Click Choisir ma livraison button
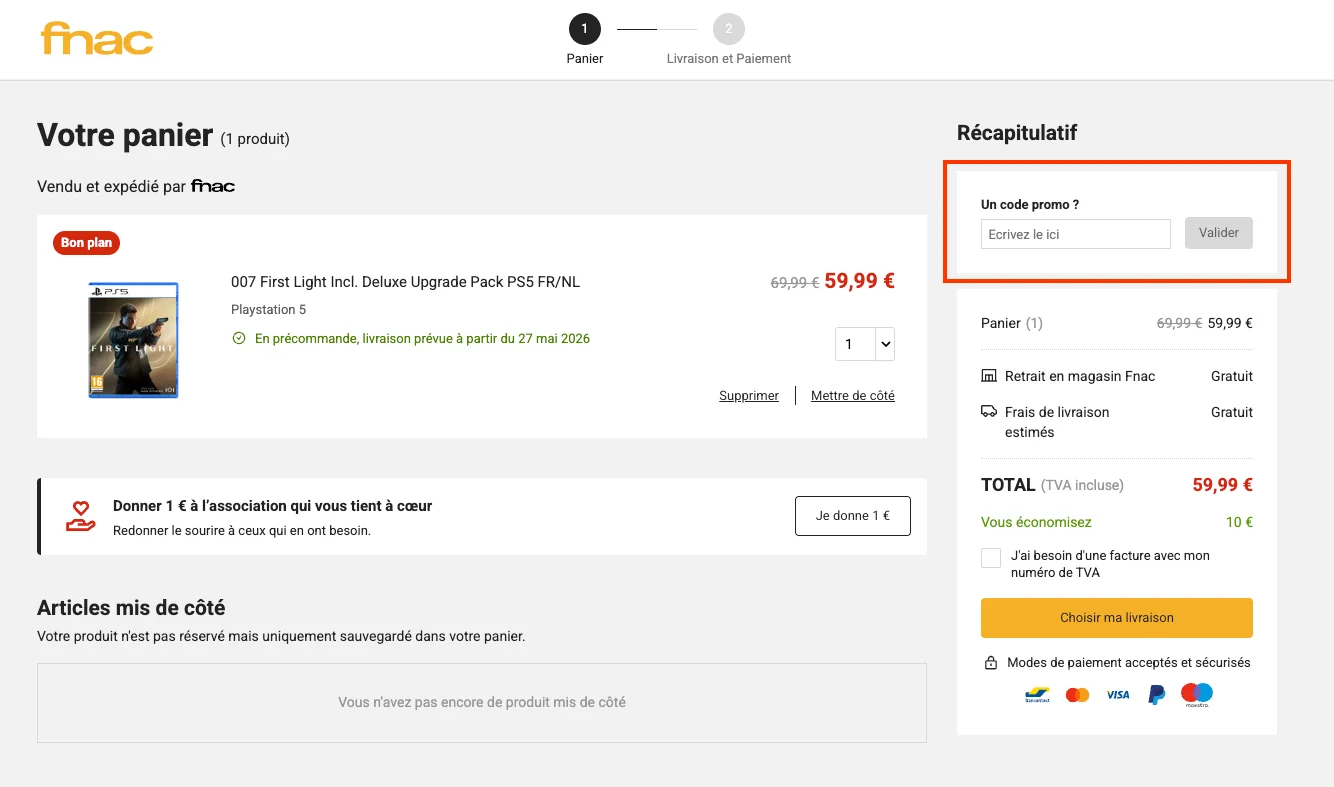 point(1116,618)
